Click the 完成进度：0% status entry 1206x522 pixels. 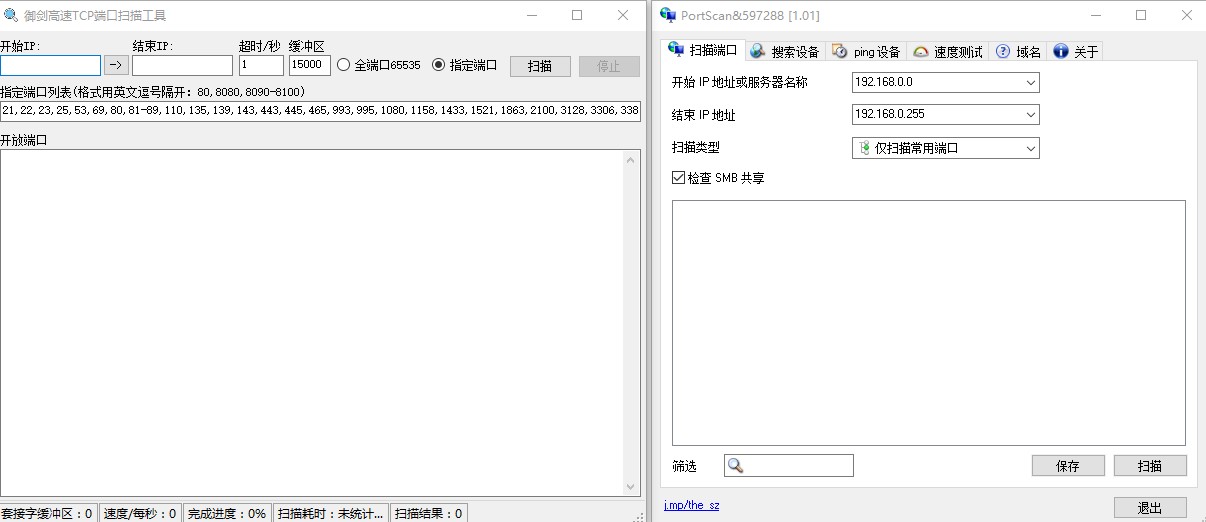tap(227, 513)
